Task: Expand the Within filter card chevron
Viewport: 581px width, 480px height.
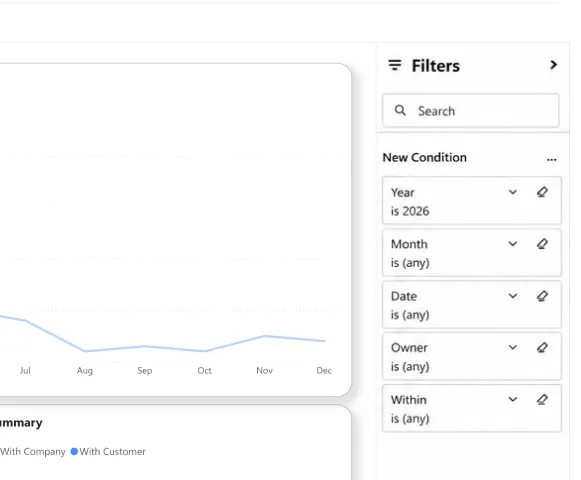Action: (x=513, y=399)
